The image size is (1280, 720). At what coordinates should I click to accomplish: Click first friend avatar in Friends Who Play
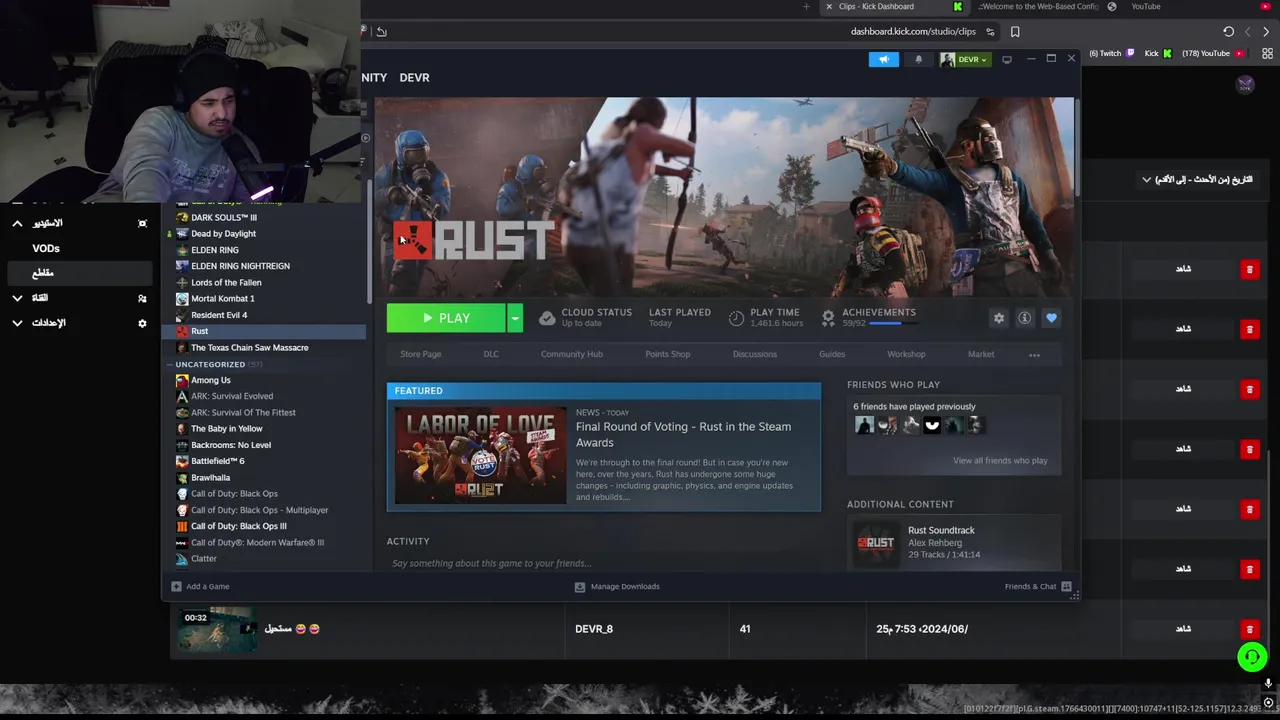coord(864,425)
